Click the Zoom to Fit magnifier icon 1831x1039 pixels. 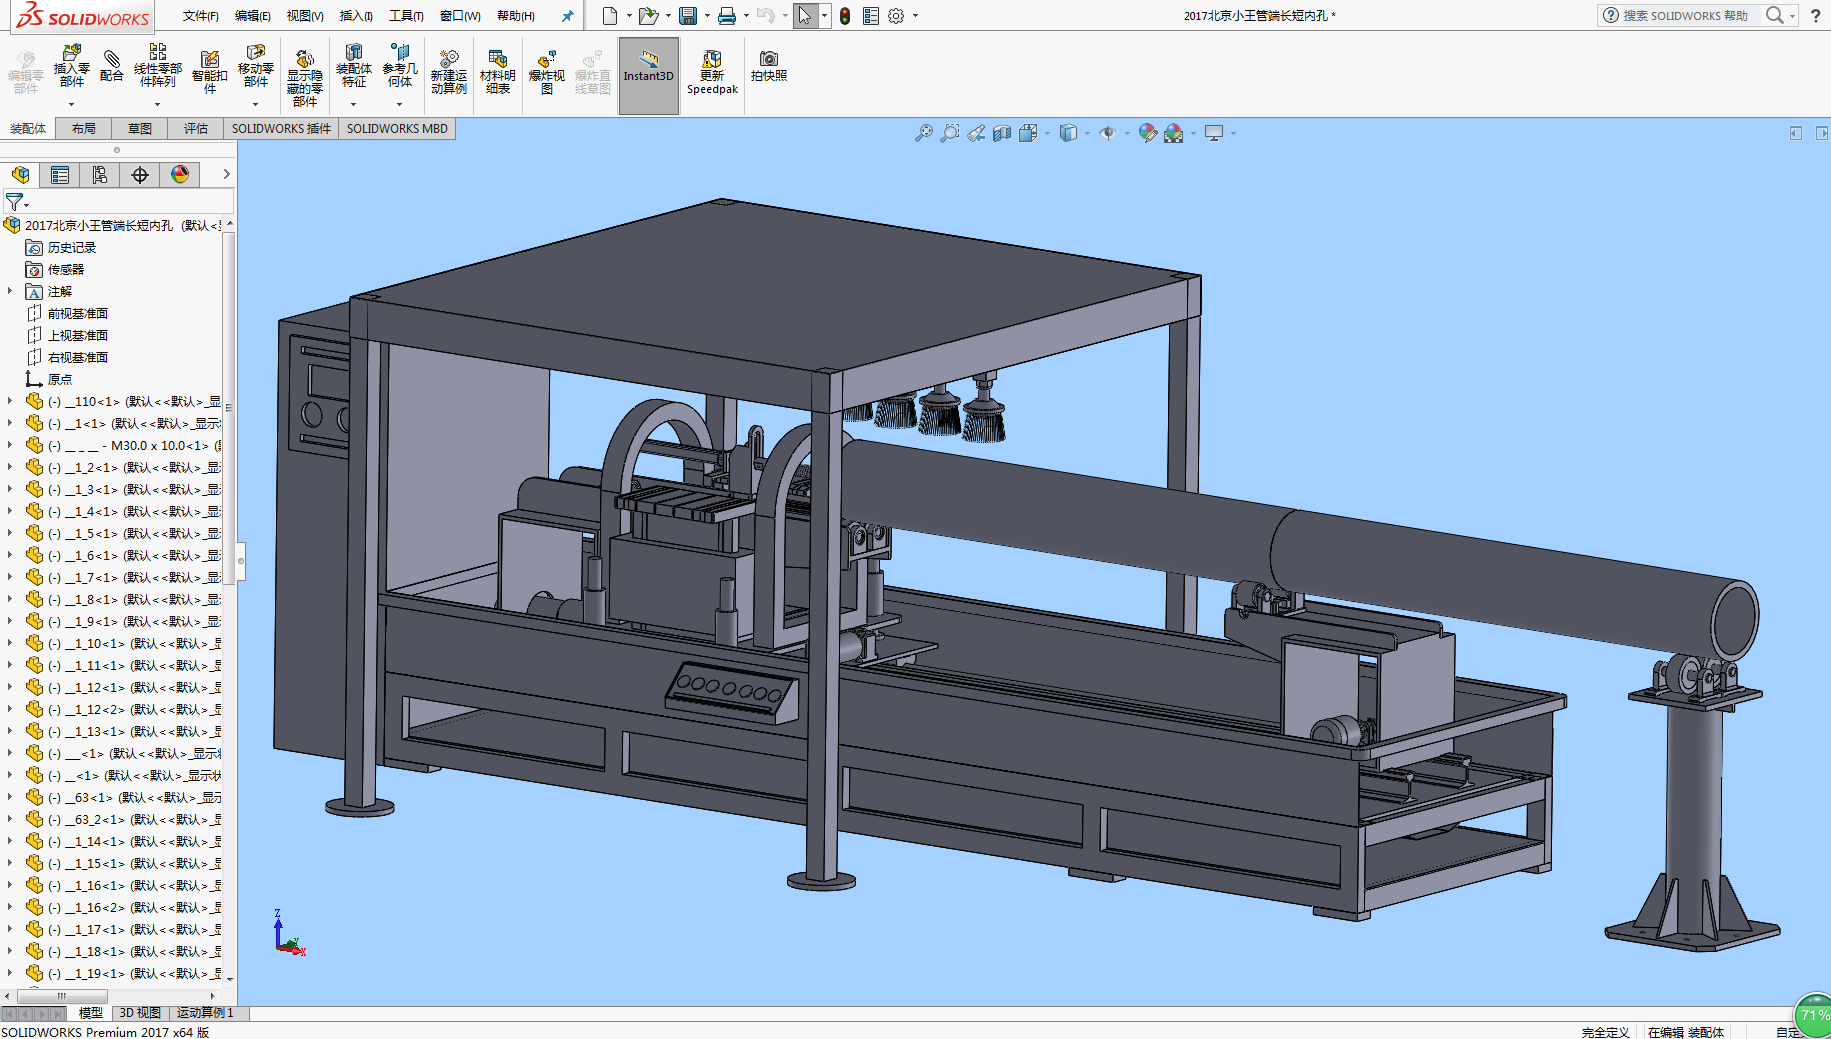click(x=923, y=133)
